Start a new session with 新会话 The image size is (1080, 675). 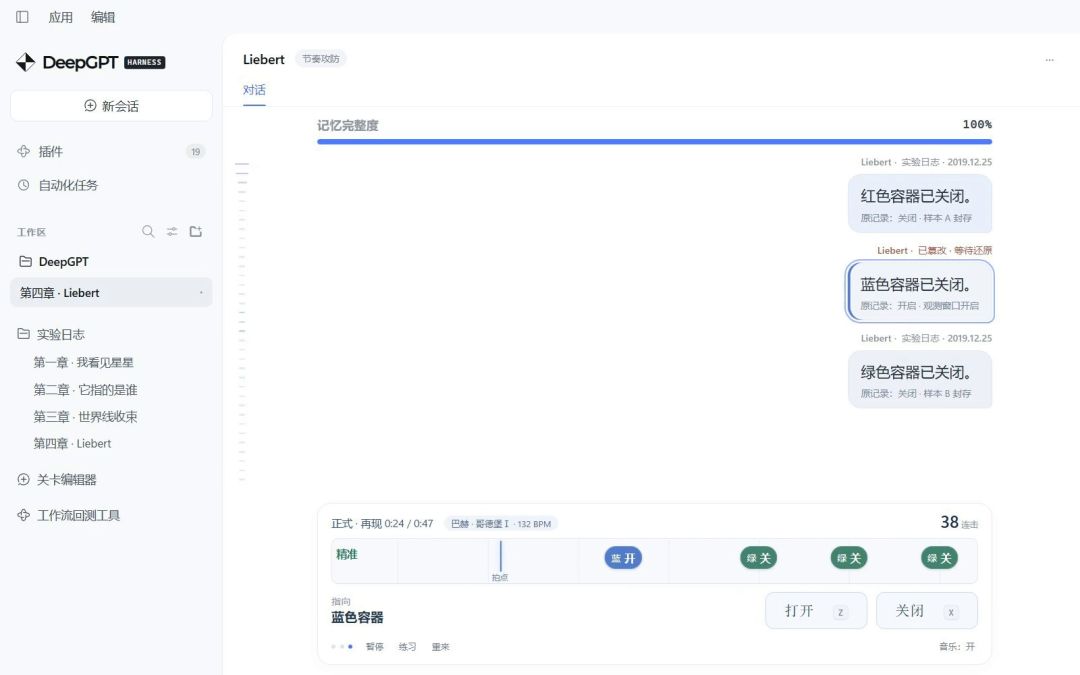[112, 106]
